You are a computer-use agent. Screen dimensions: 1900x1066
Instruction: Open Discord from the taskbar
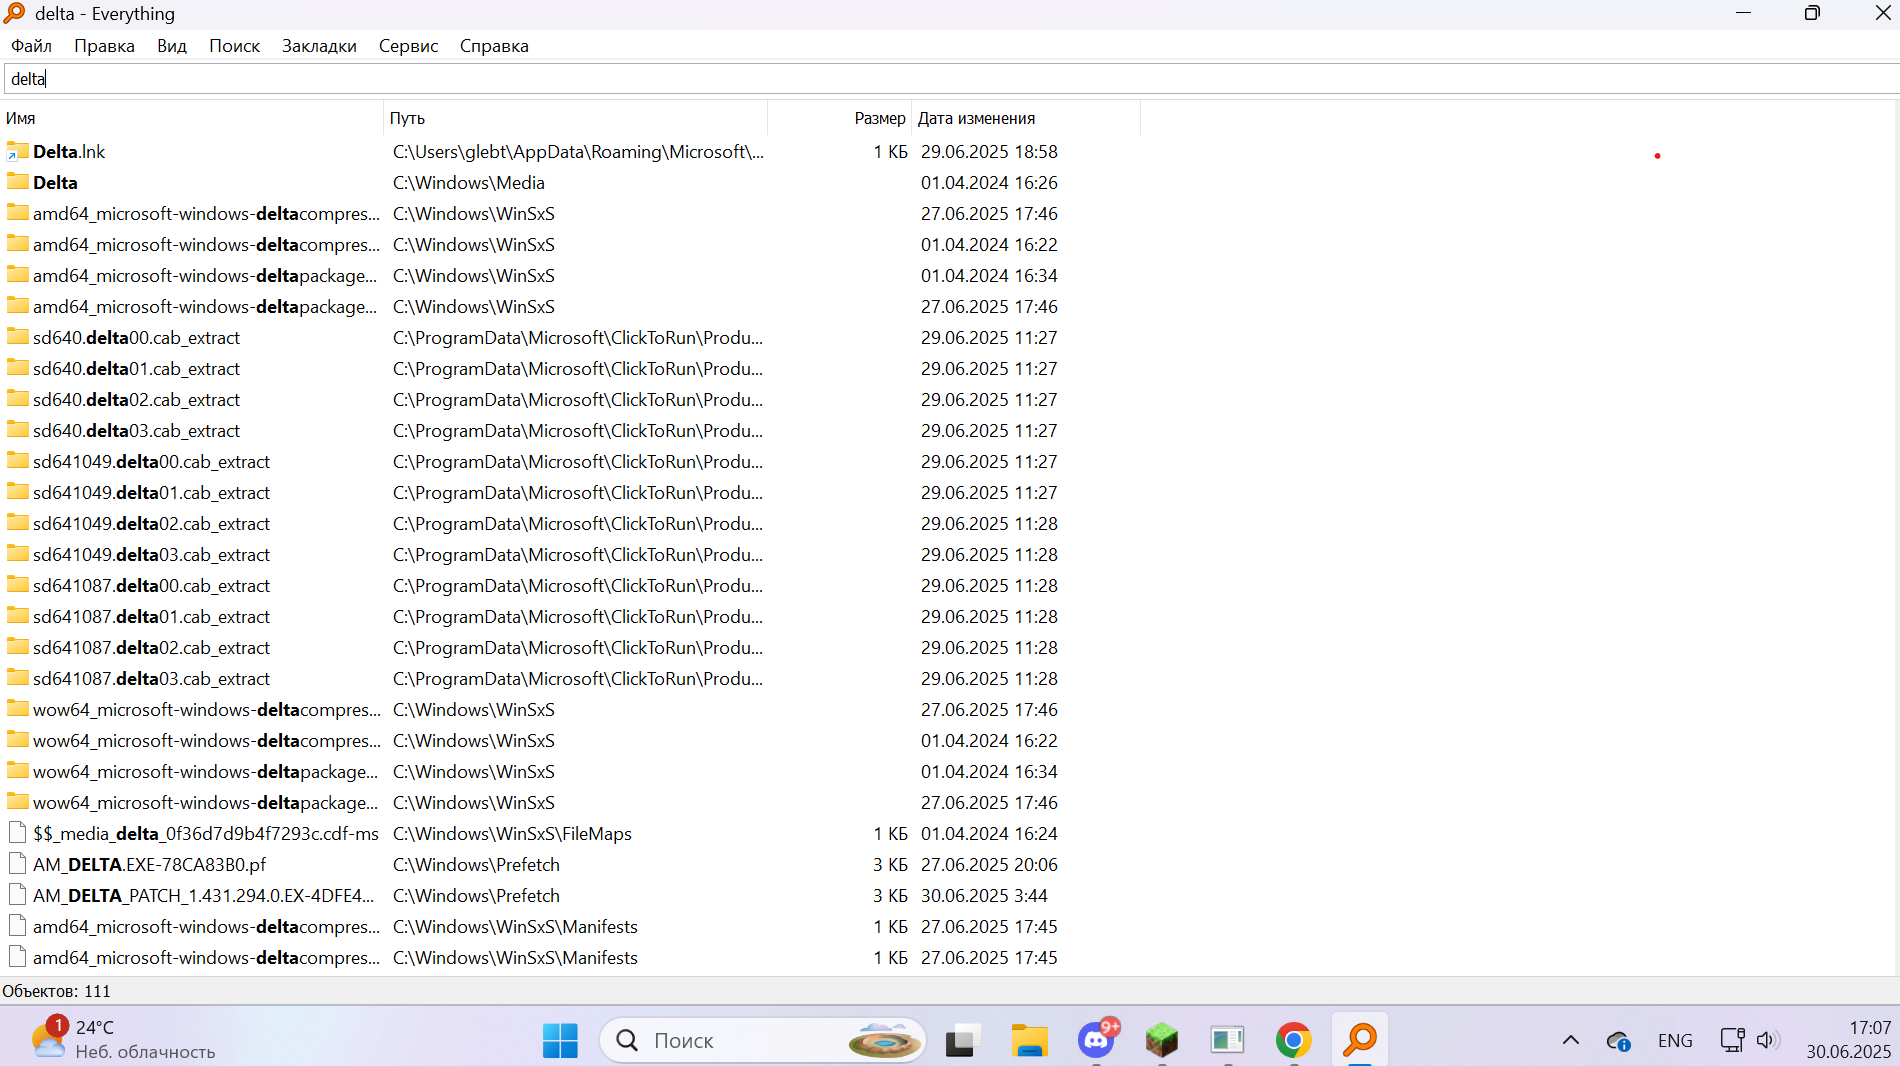pyautogui.click(x=1097, y=1040)
